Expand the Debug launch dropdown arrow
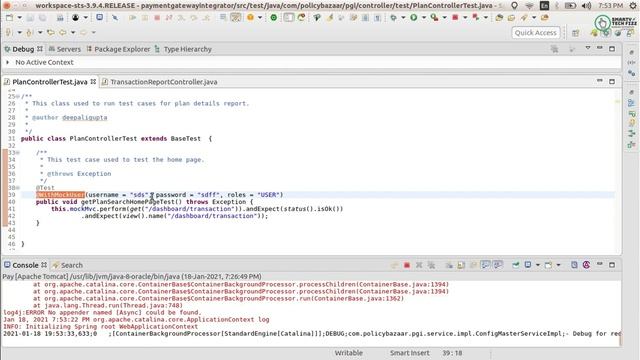The image size is (640, 360). (403, 18)
